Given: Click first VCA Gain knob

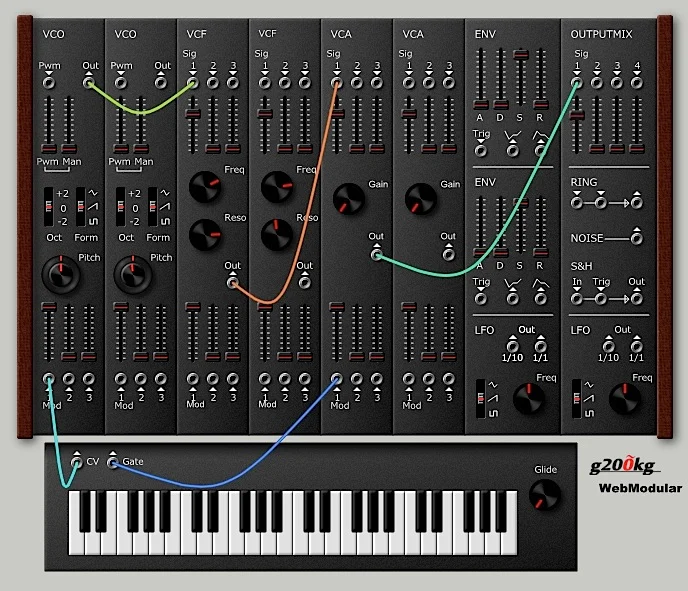Looking at the screenshot, I should coord(349,199).
